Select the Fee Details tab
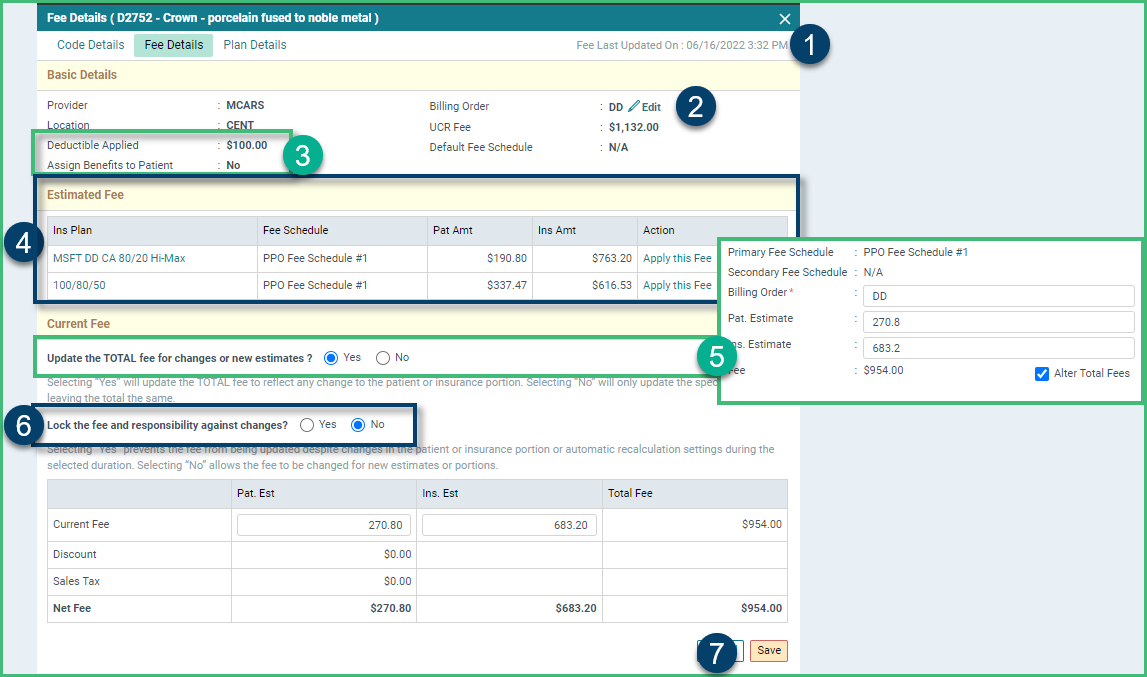 pos(173,45)
